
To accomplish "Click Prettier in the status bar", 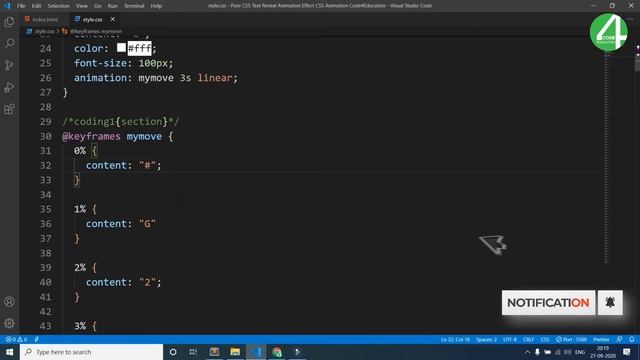I will pos(601,339).
